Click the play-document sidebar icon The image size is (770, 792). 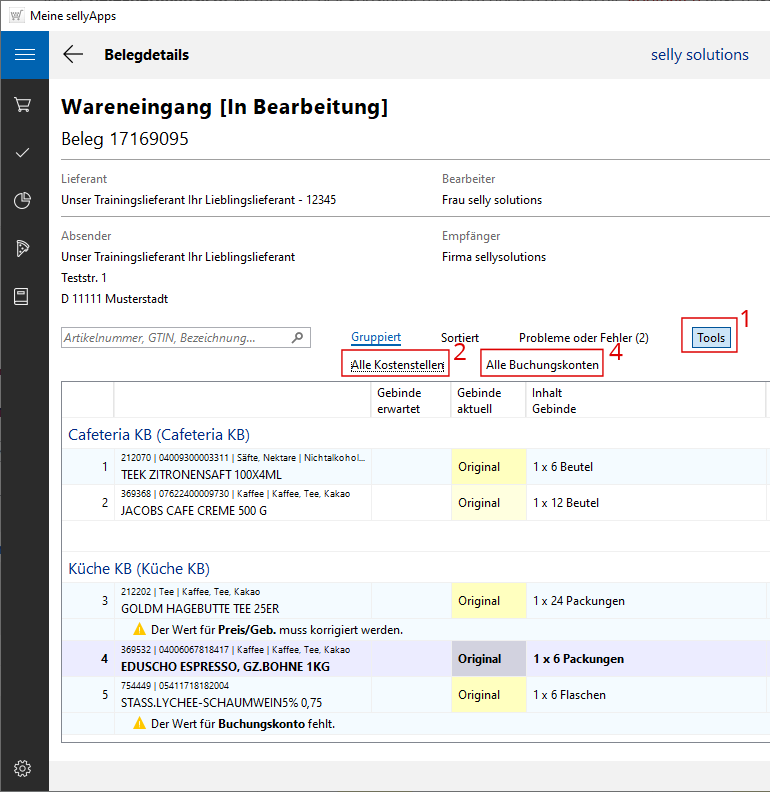point(24,248)
